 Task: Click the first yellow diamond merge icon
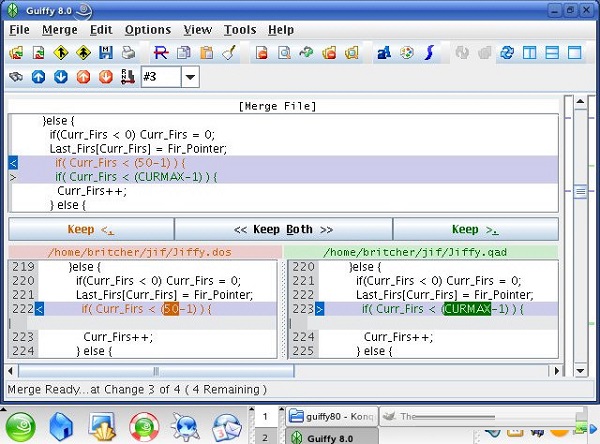pyautogui.click(x=61, y=53)
